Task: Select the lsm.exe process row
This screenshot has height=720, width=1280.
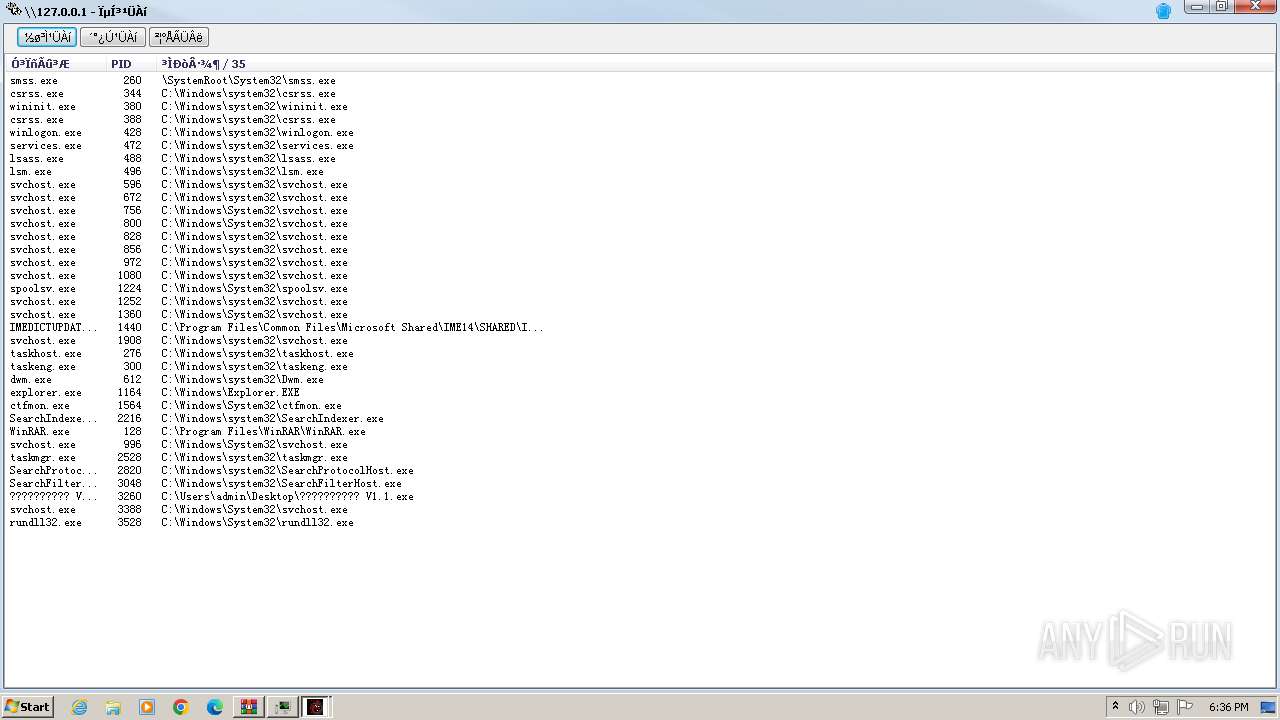Action: [x=640, y=171]
